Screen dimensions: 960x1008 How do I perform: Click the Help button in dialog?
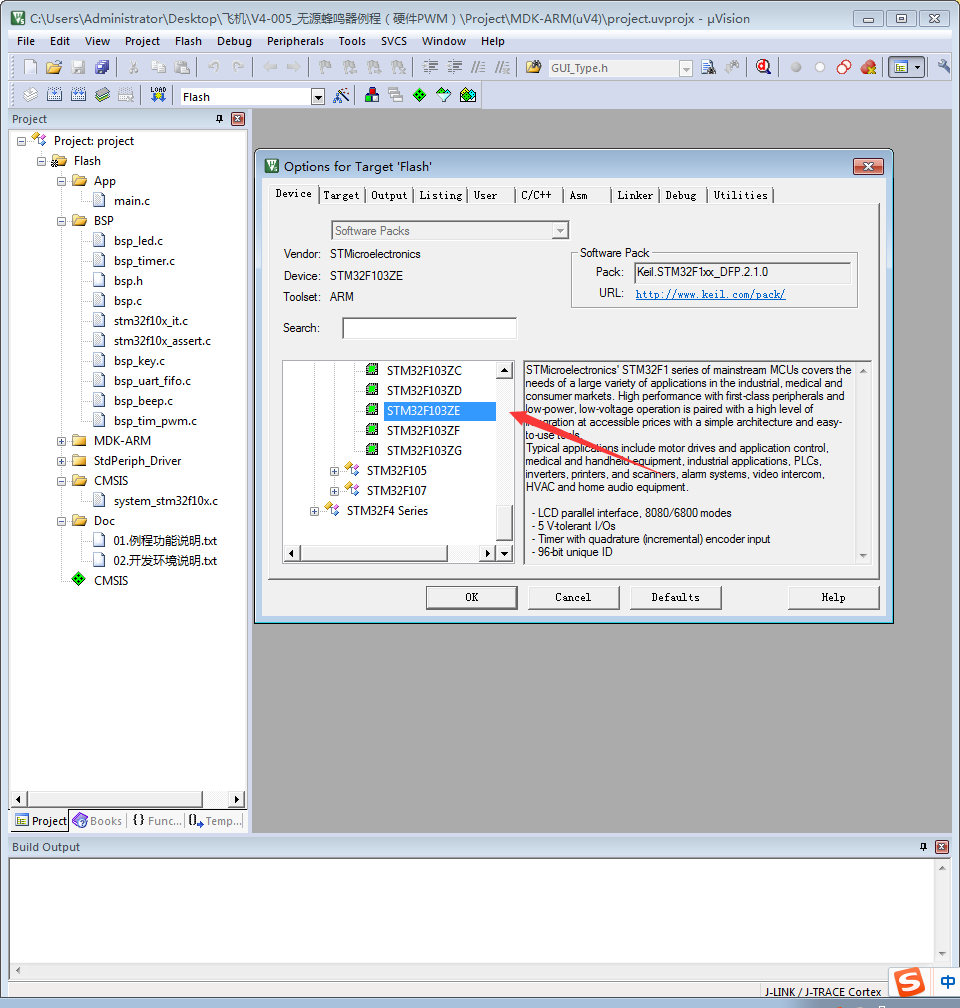coord(833,597)
